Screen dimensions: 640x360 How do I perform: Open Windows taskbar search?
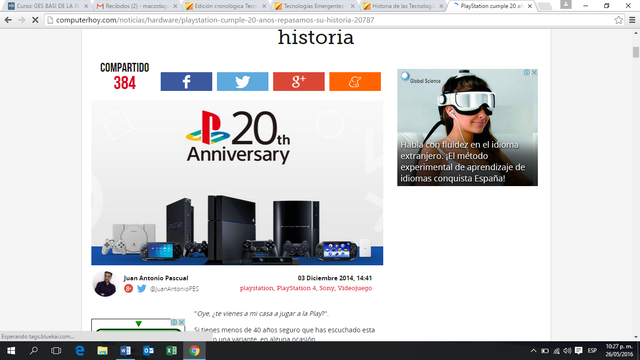[x=34, y=351]
